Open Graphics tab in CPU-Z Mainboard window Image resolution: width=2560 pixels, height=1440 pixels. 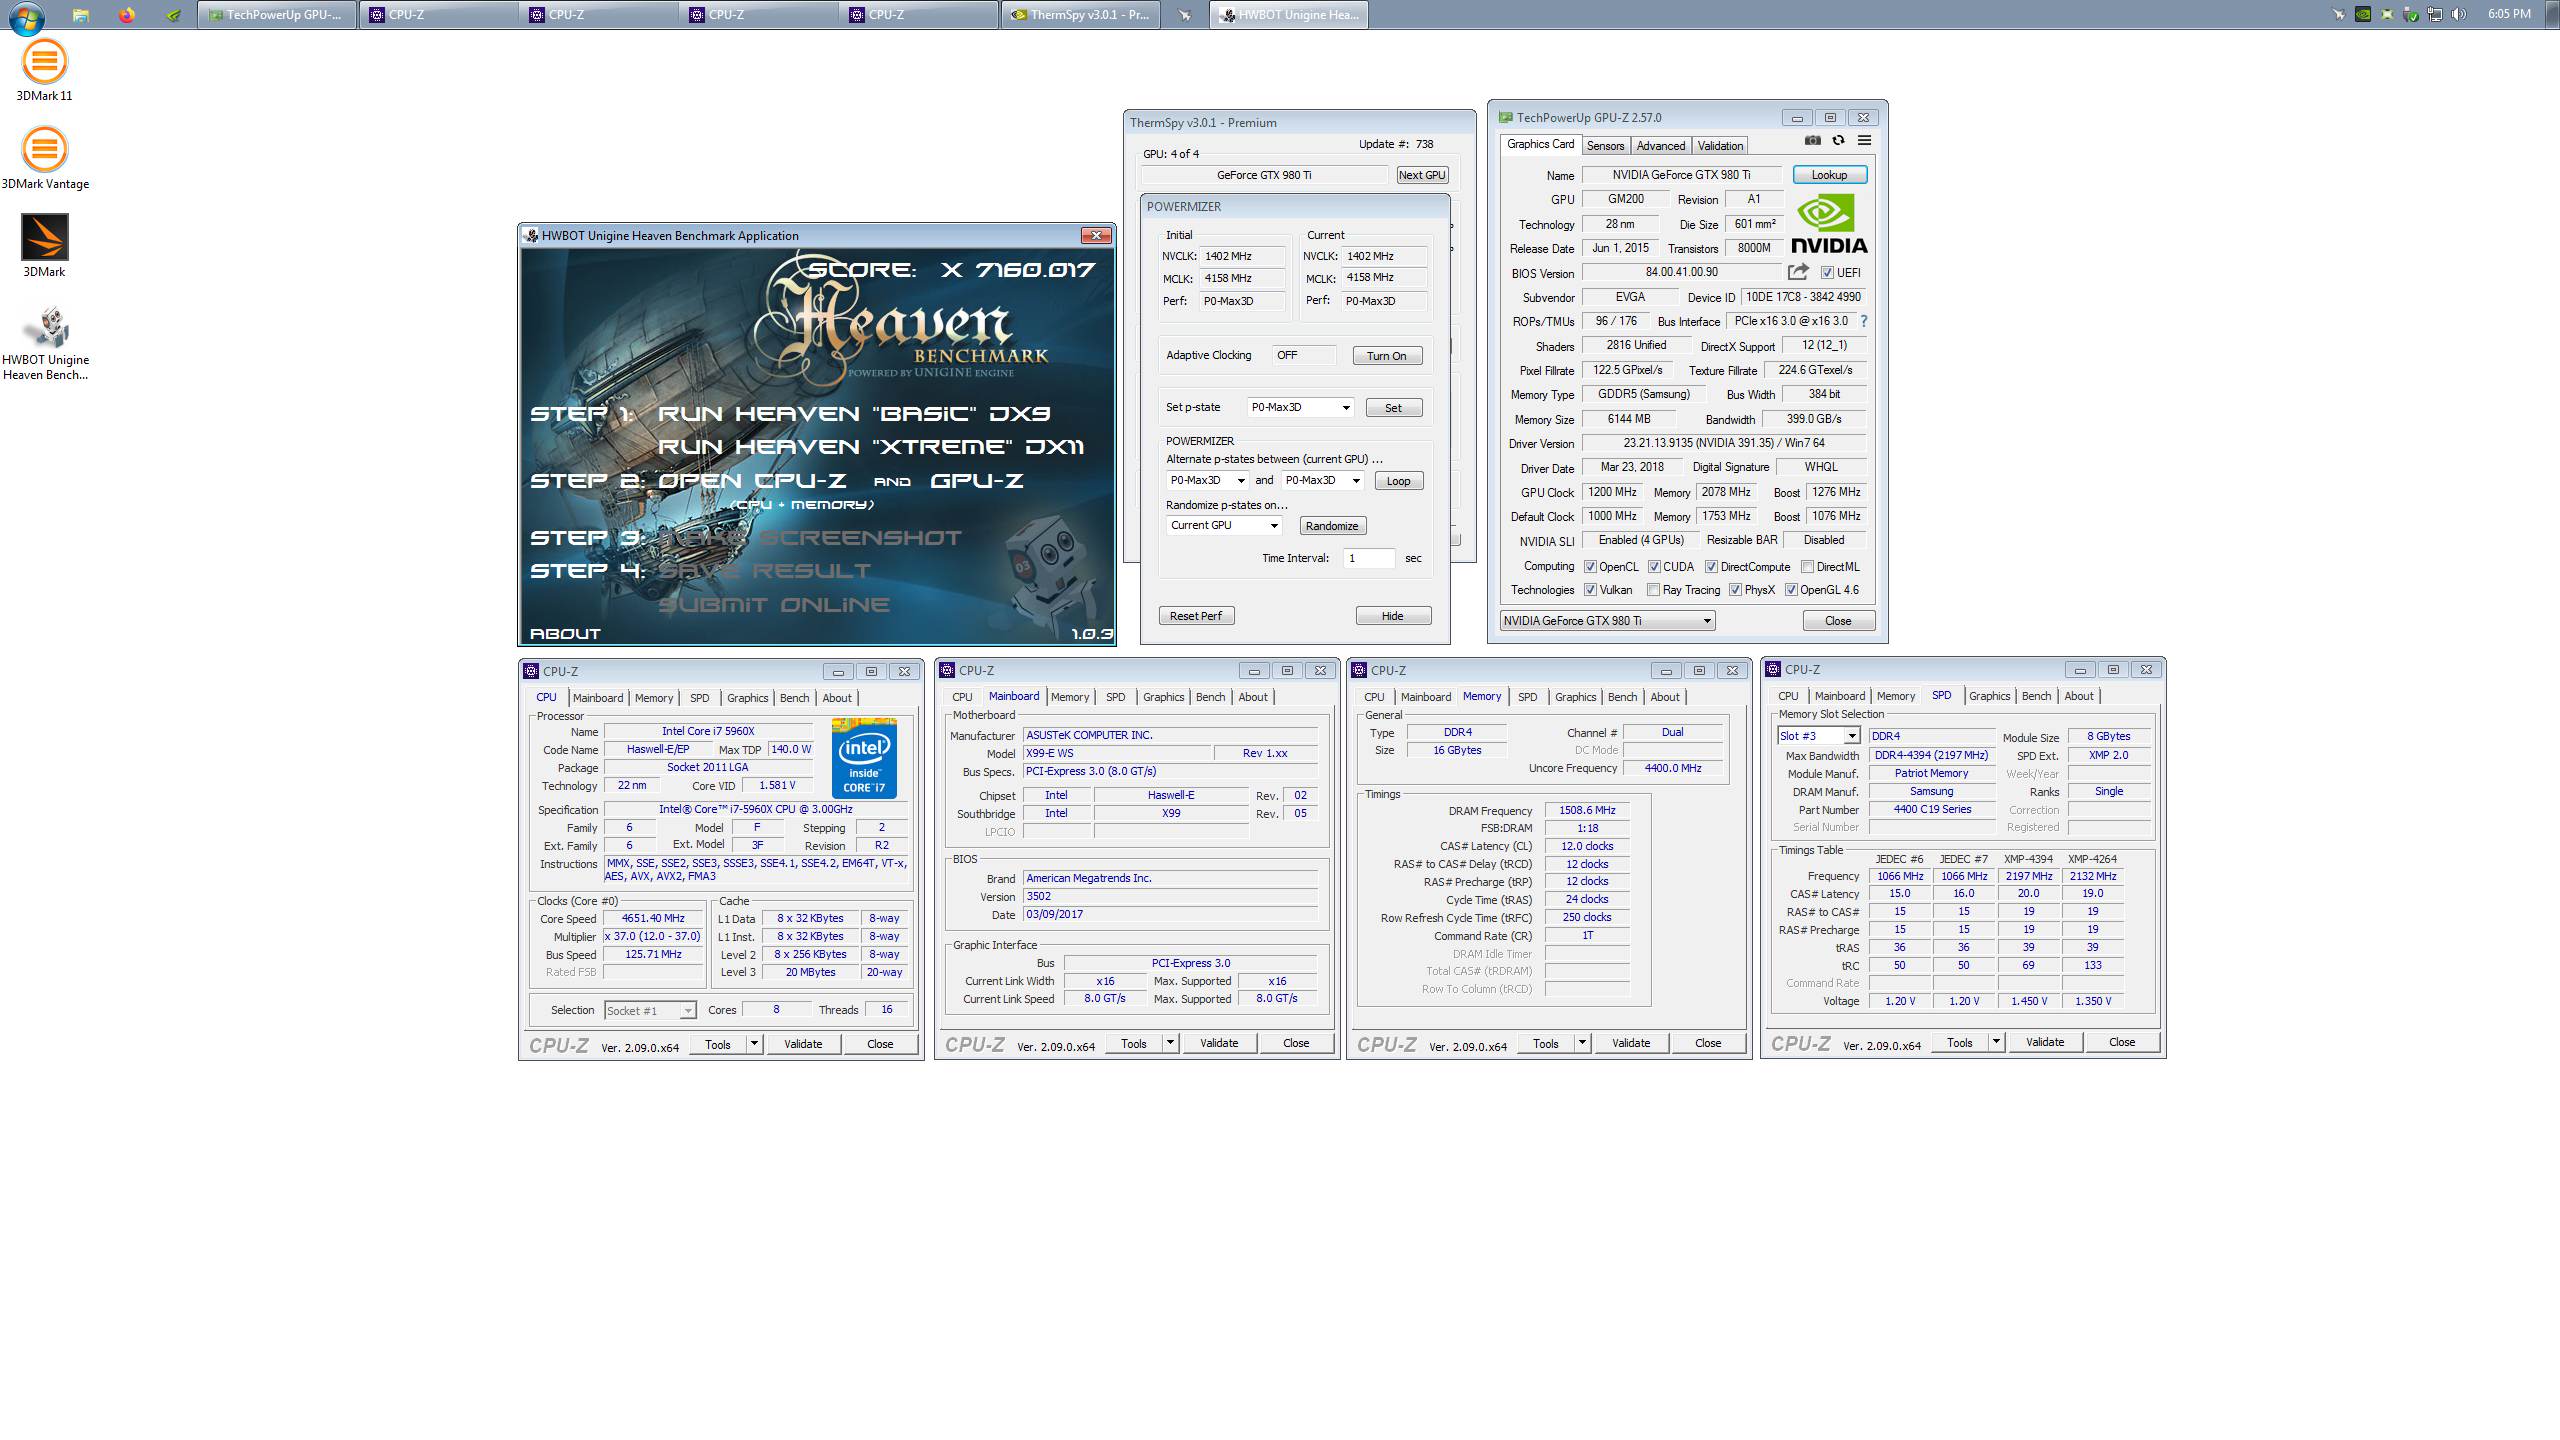click(x=1163, y=697)
